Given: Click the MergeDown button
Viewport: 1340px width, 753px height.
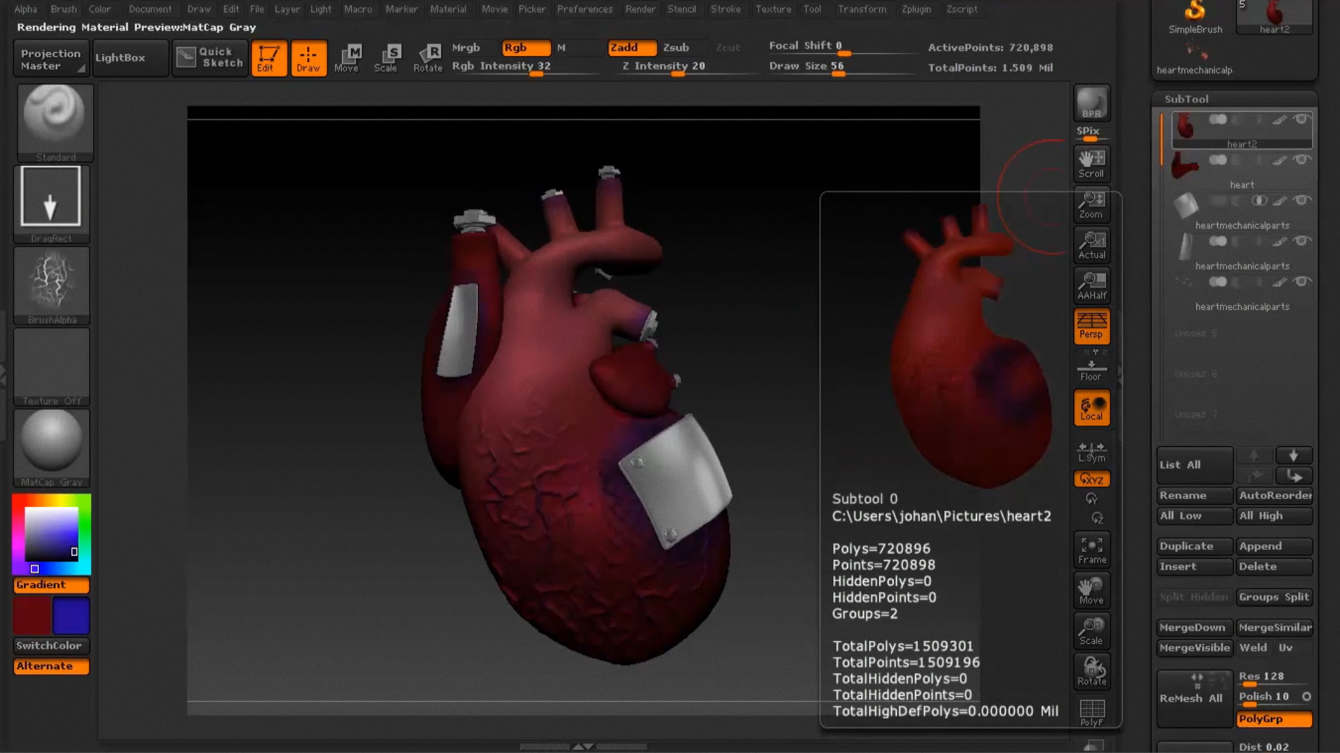Looking at the screenshot, I should pos(1193,627).
